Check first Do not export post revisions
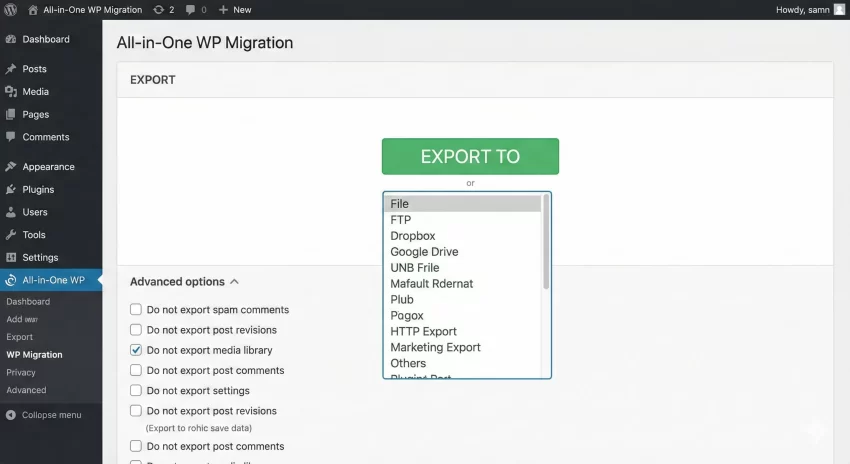 pyautogui.click(x=136, y=330)
